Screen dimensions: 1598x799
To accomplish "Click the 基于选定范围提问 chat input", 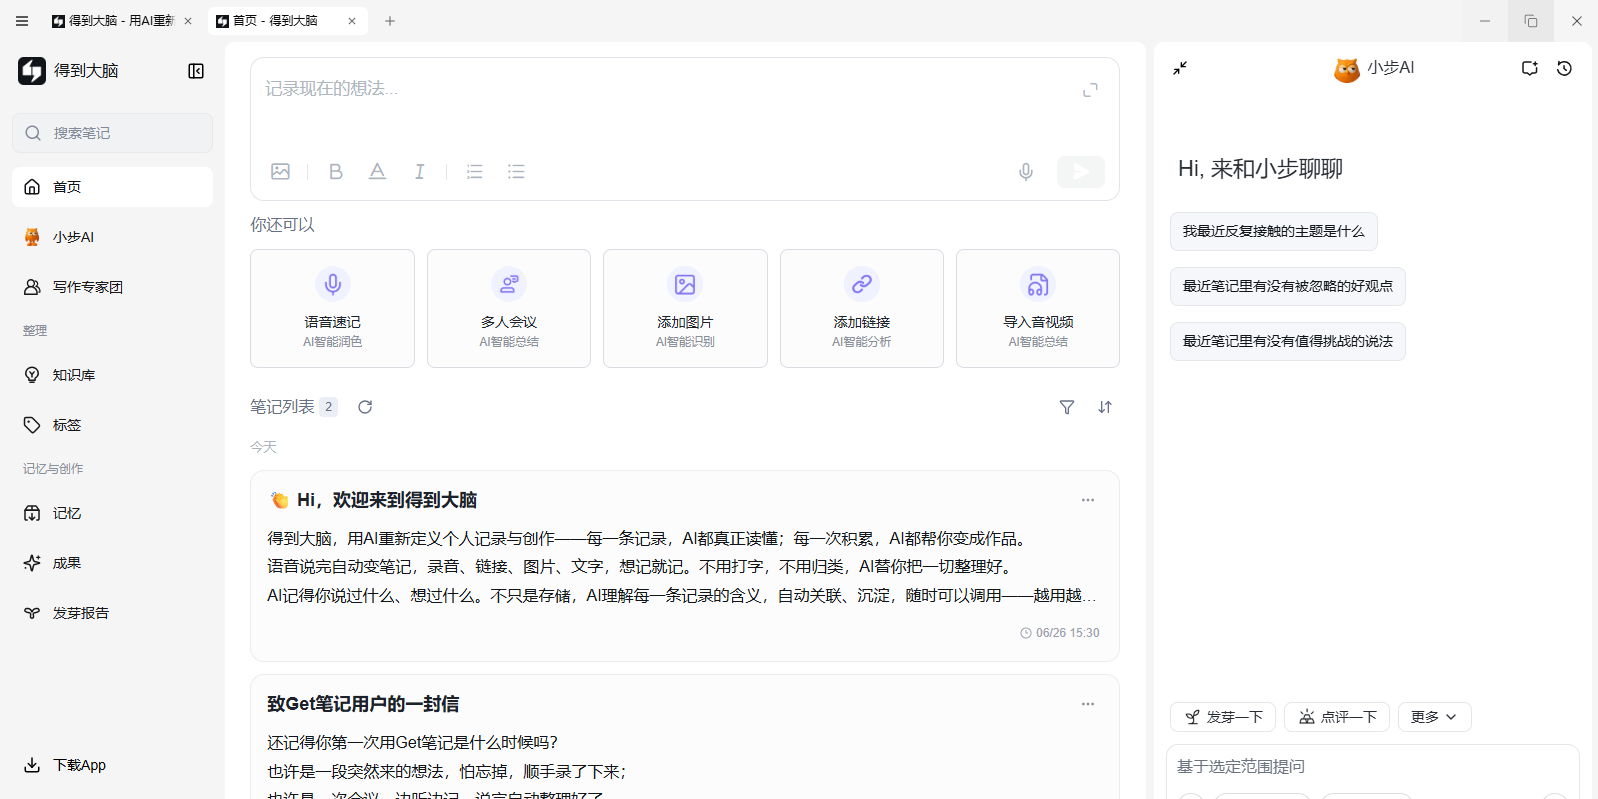I will click(x=1372, y=767).
